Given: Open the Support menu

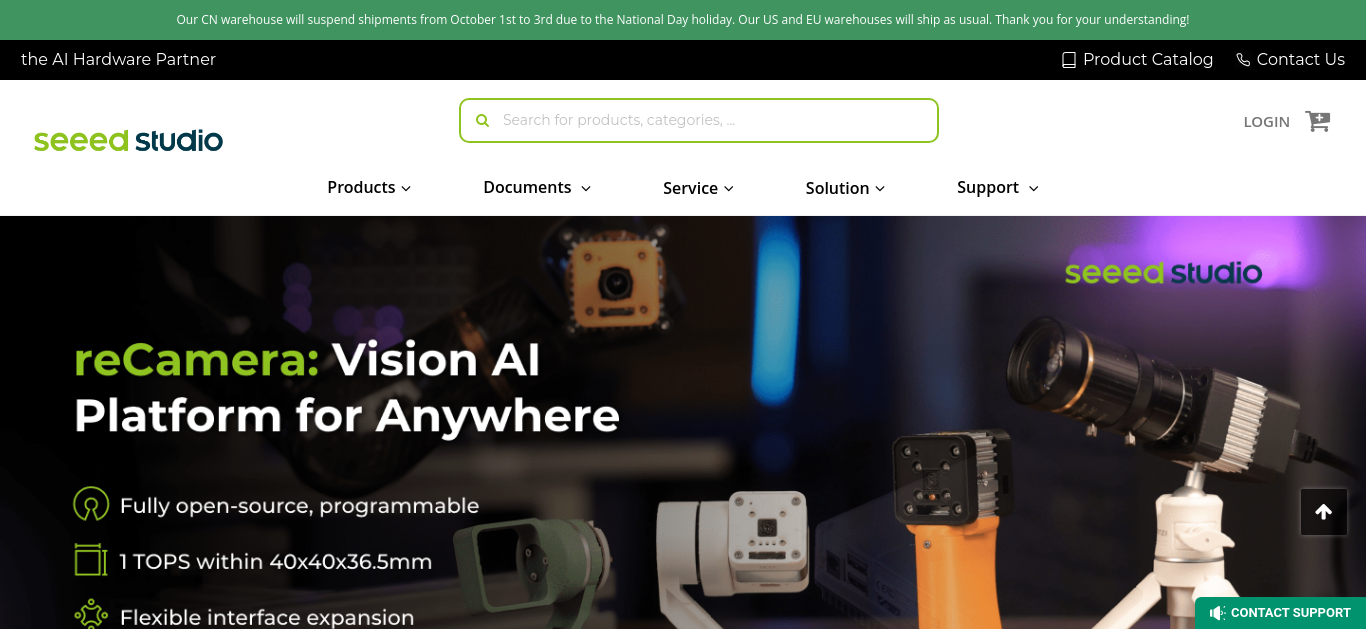Looking at the screenshot, I should (998, 187).
